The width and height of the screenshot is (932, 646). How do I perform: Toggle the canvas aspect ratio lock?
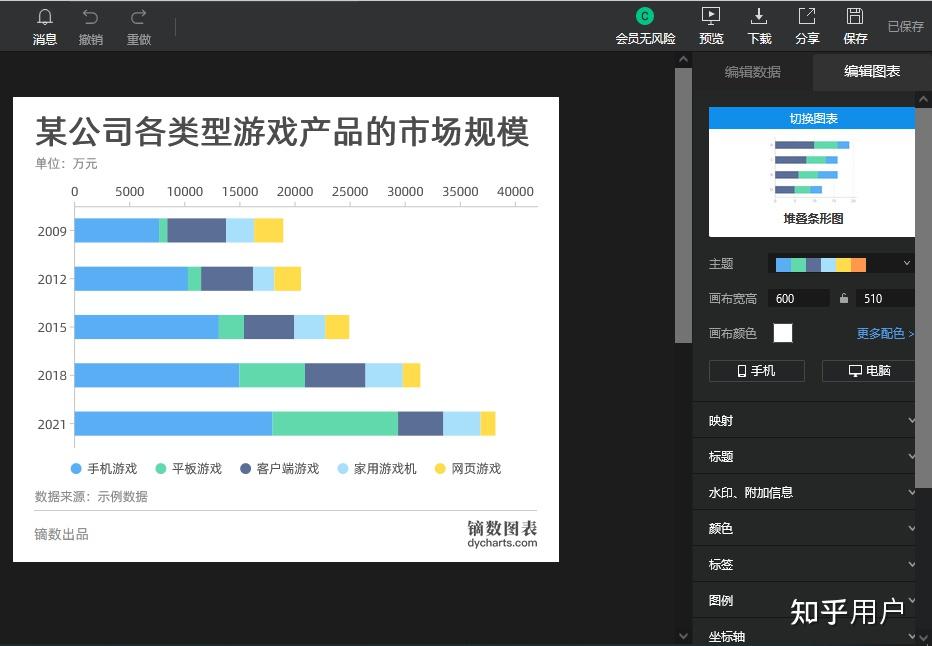pyautogui.click(x=845, y=298)
